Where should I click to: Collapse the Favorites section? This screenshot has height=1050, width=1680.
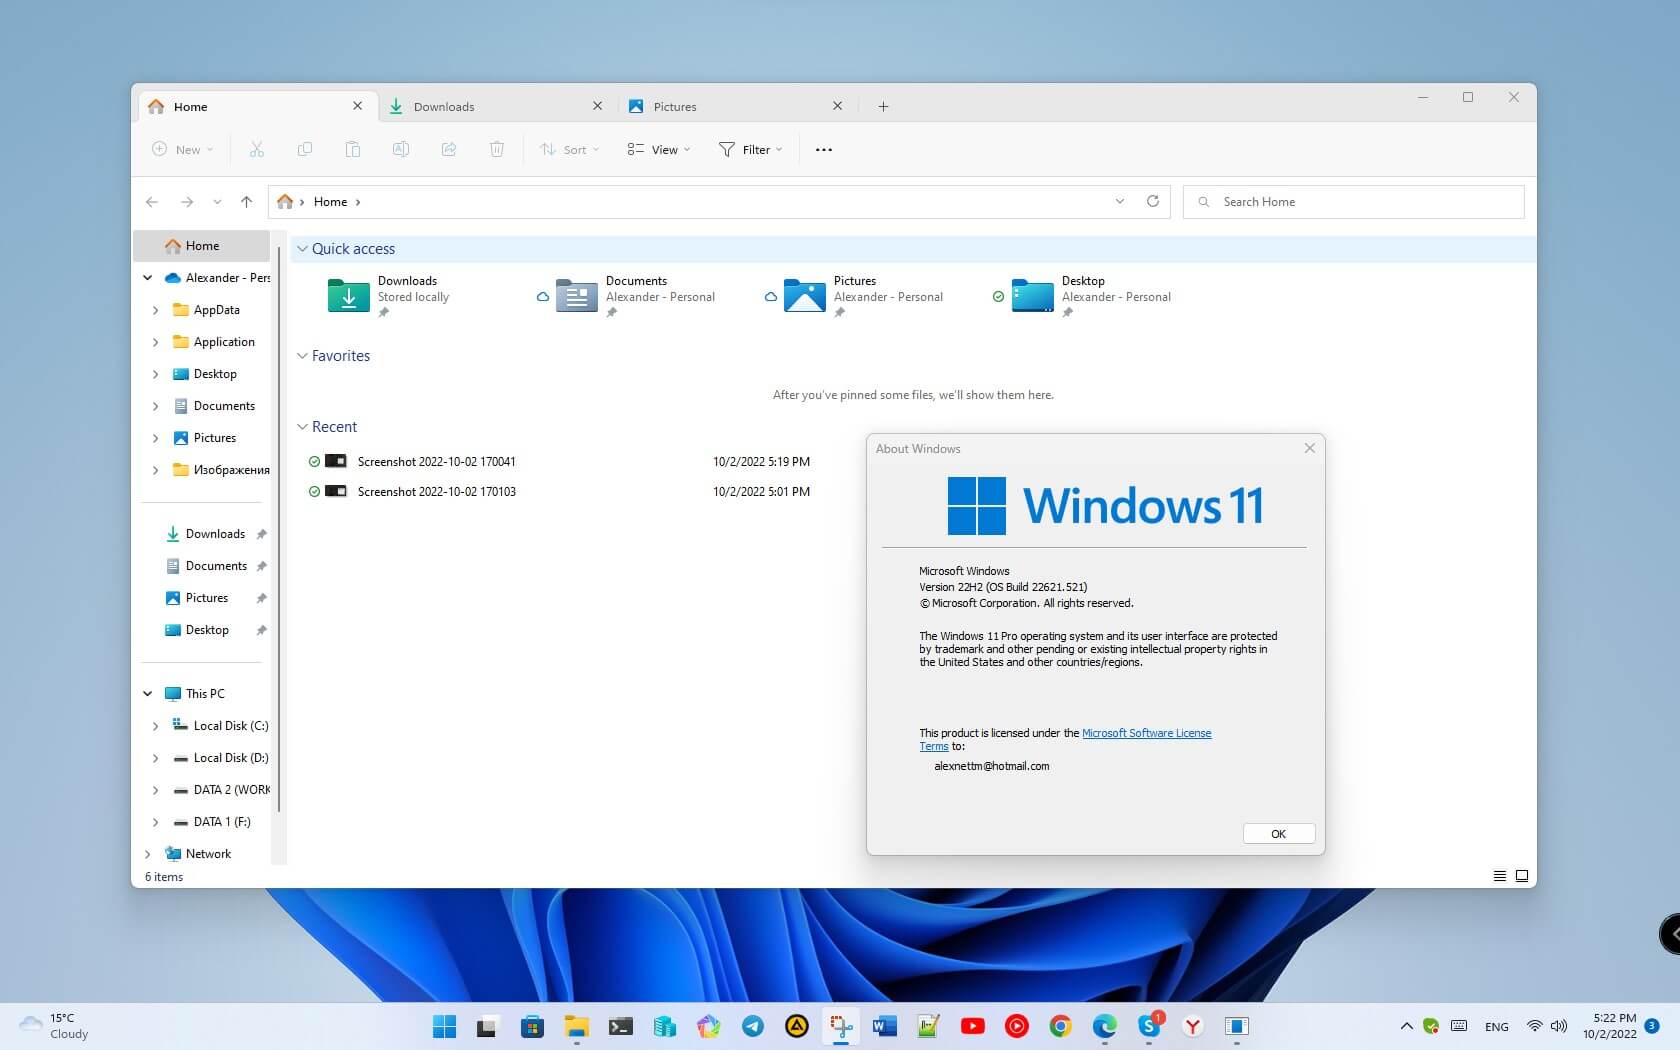pos(302,356)
